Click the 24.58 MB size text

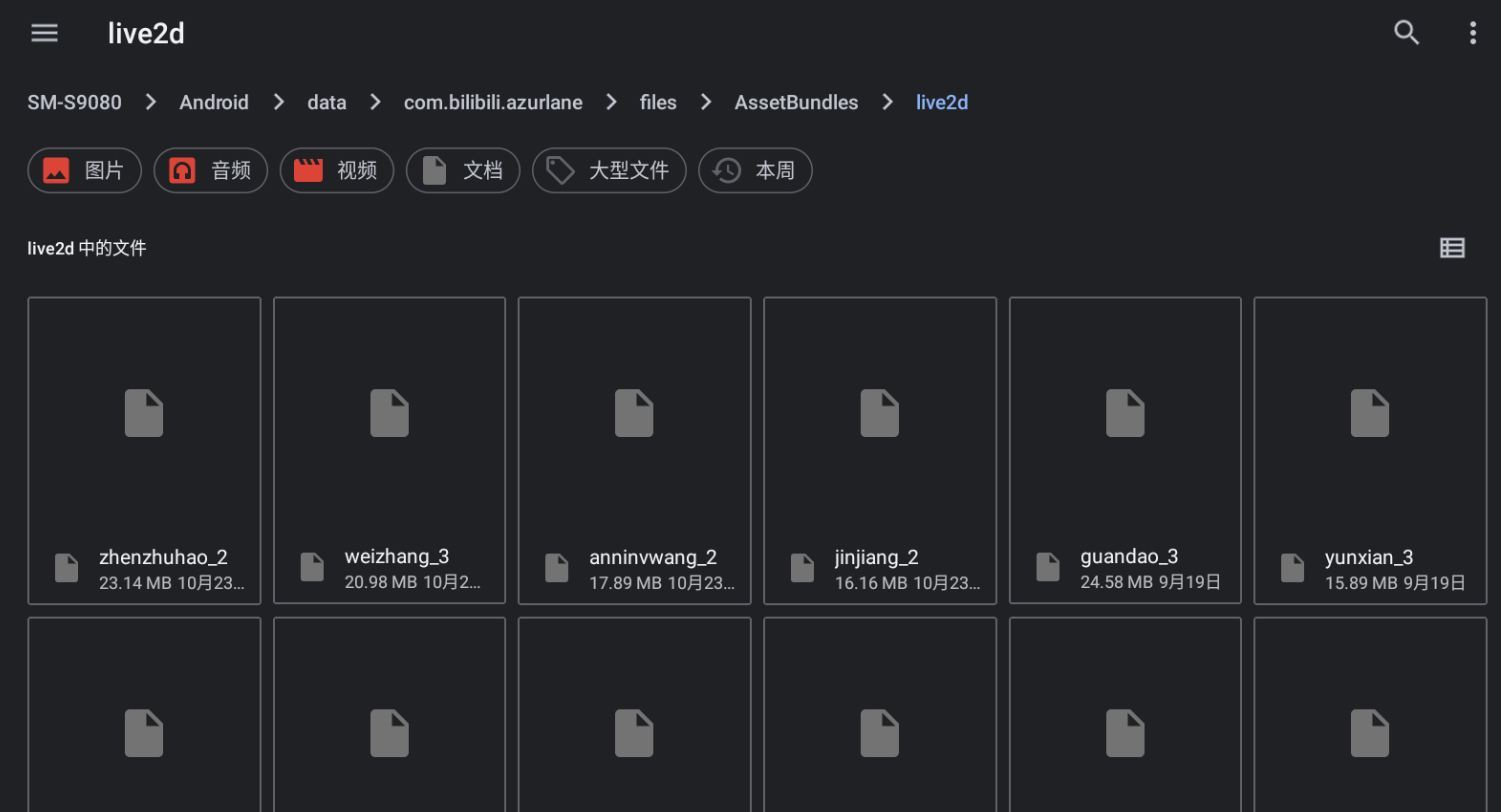(1116, 582)
